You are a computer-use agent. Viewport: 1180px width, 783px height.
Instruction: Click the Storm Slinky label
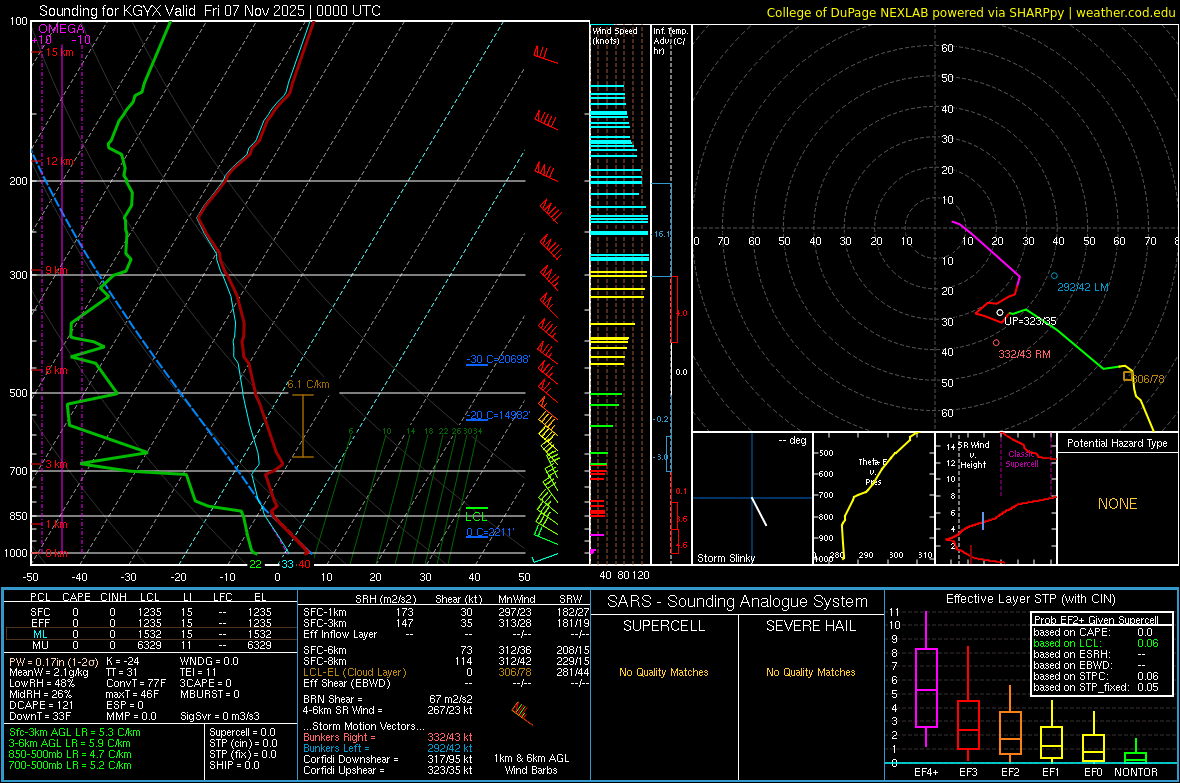click(x=726, y=558)
